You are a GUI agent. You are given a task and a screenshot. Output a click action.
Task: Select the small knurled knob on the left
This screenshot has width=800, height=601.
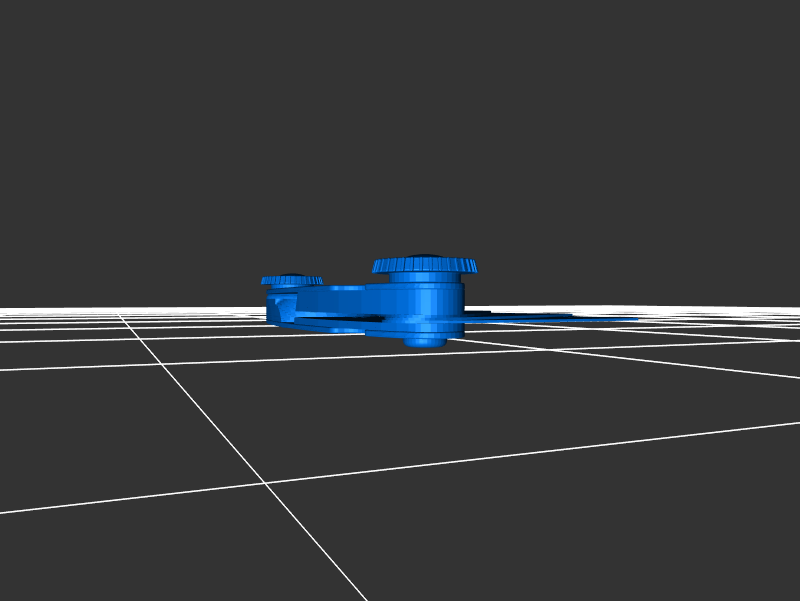point(291,281)
